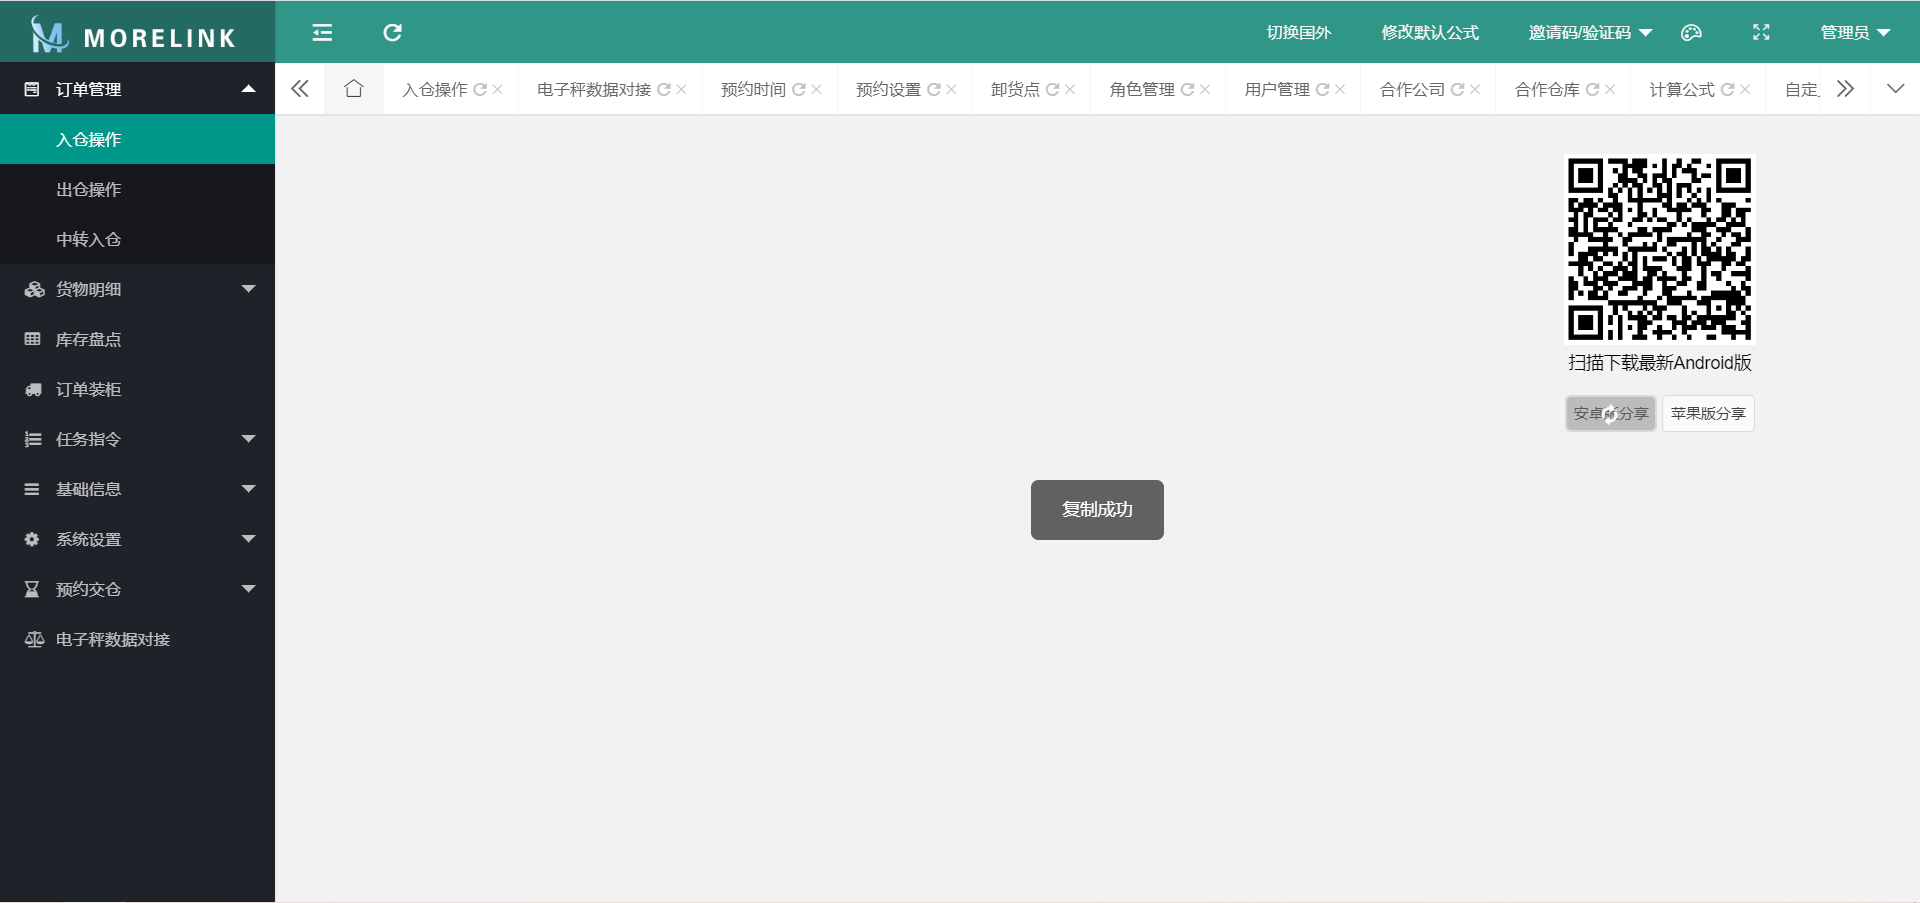This screenshot has height=903, width=1920.
Task: Click the top bar refresh icon
Action: coord(392,33)
